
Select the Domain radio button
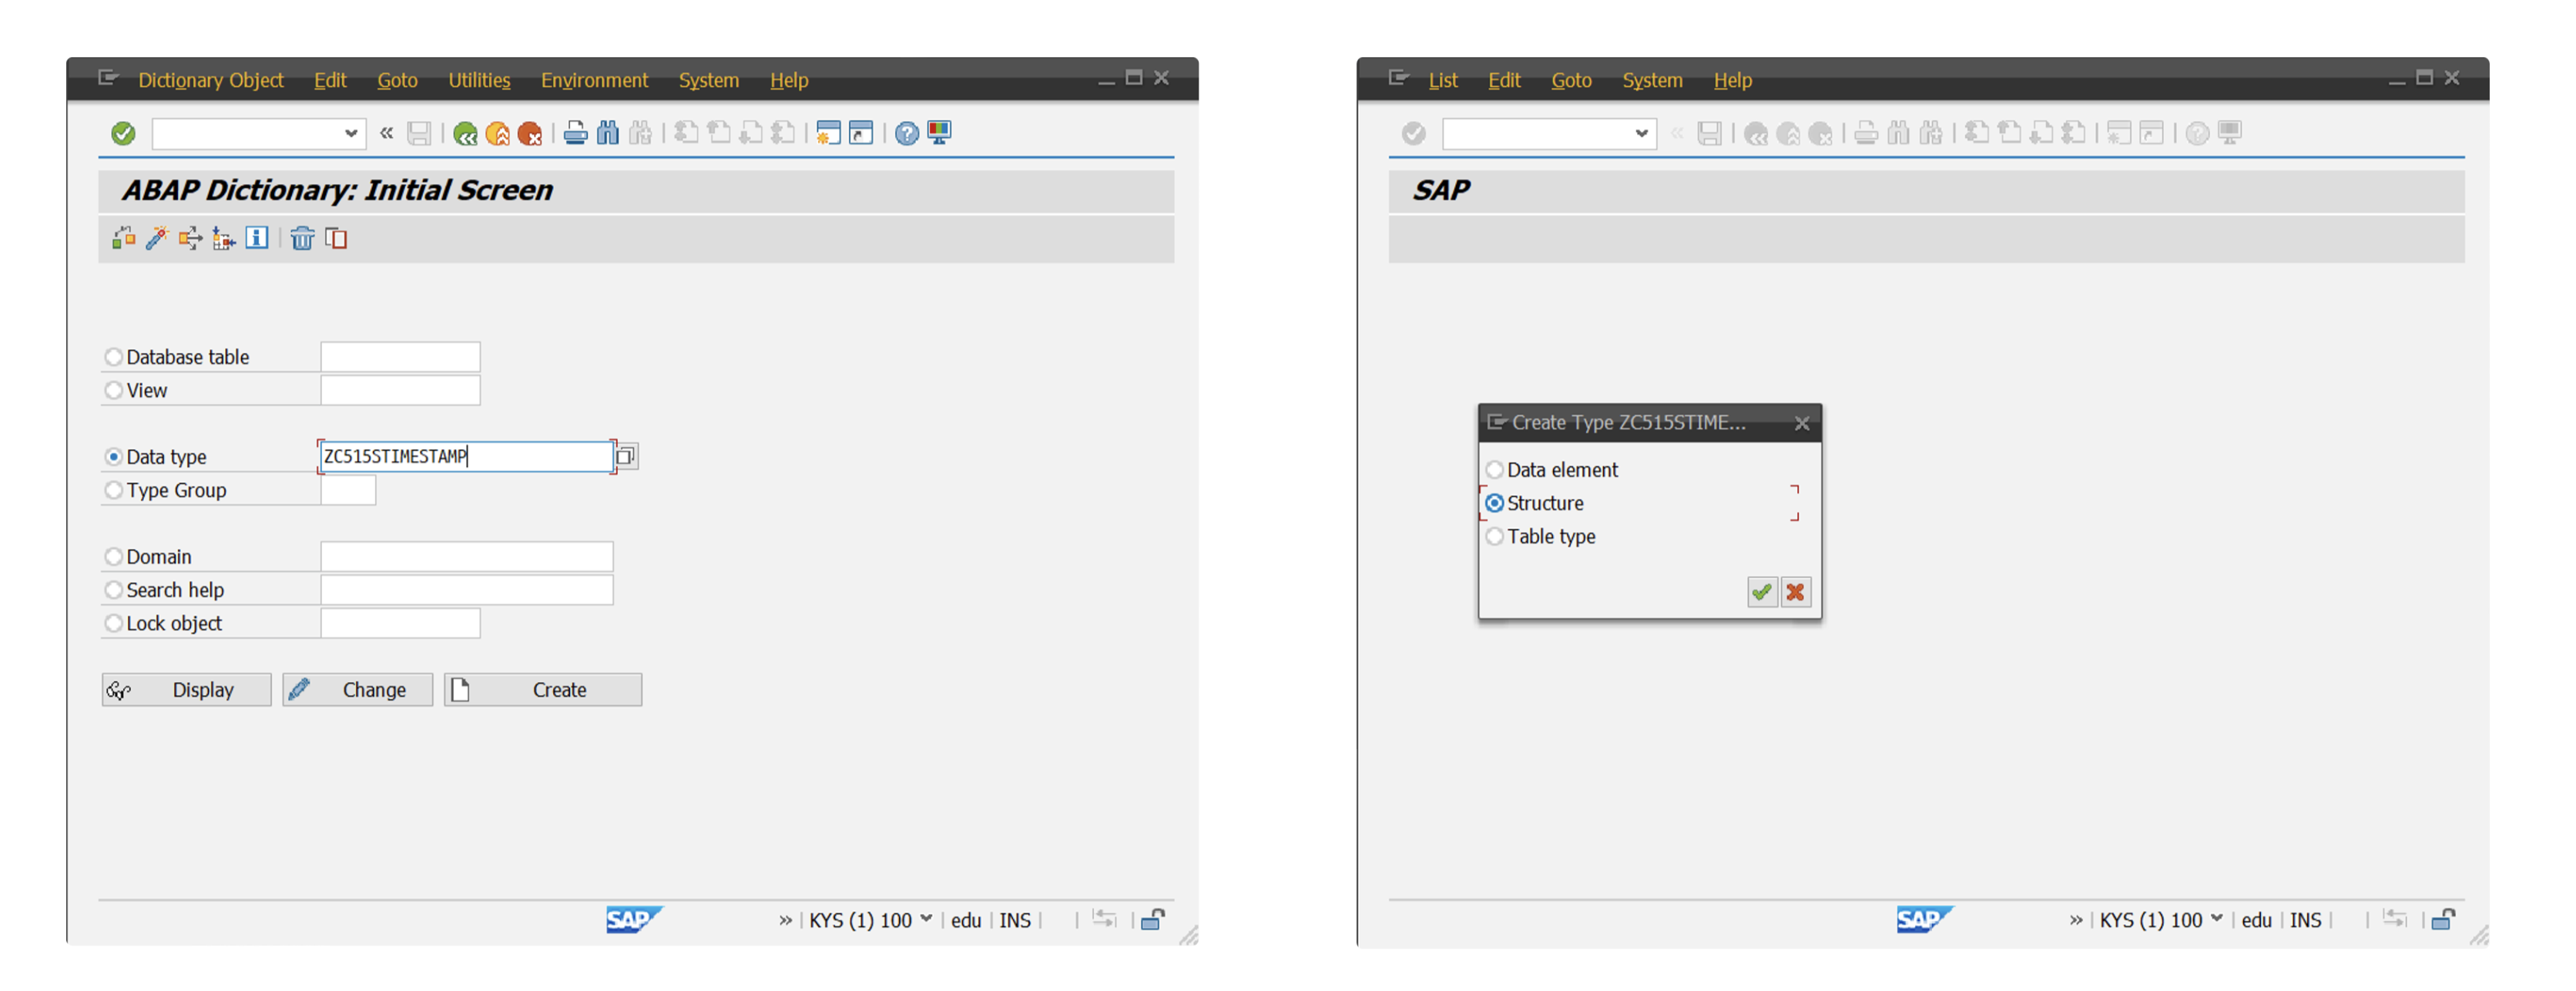114,556
